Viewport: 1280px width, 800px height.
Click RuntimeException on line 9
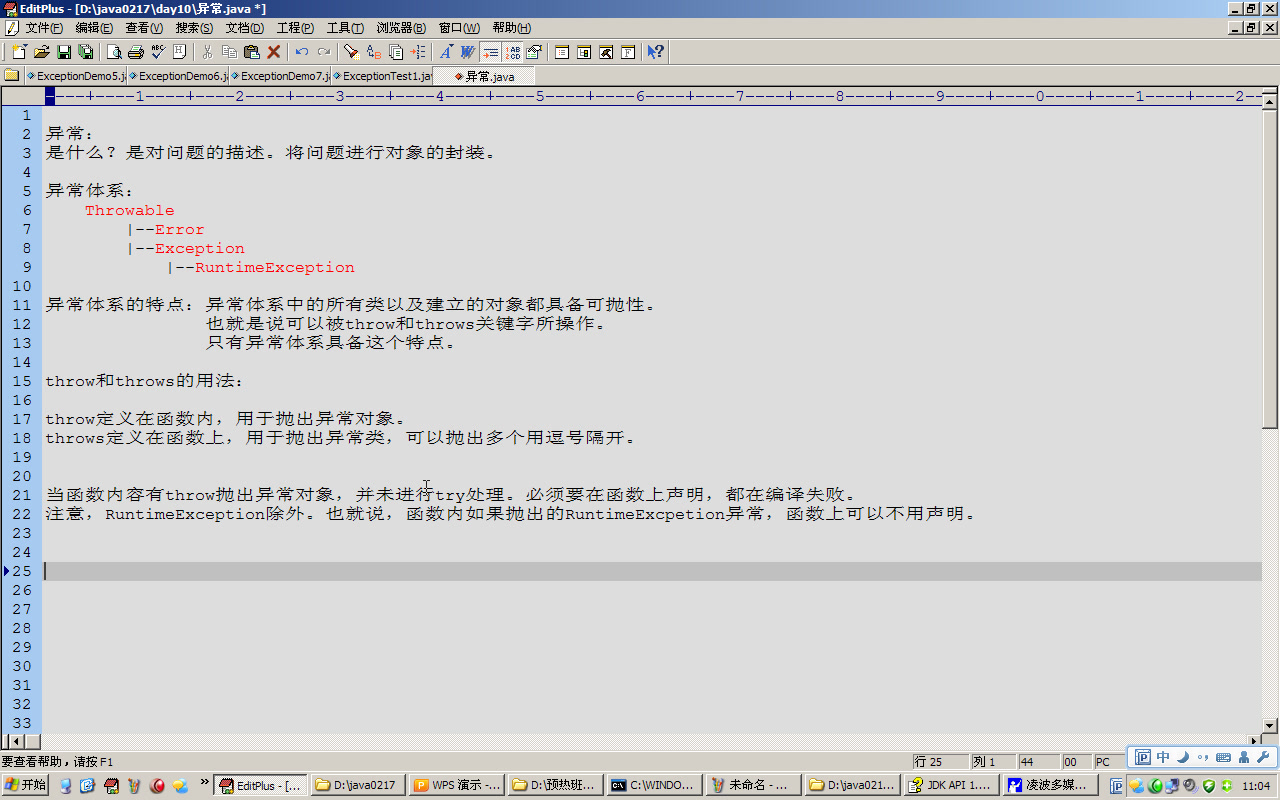[x=275, y=268]
